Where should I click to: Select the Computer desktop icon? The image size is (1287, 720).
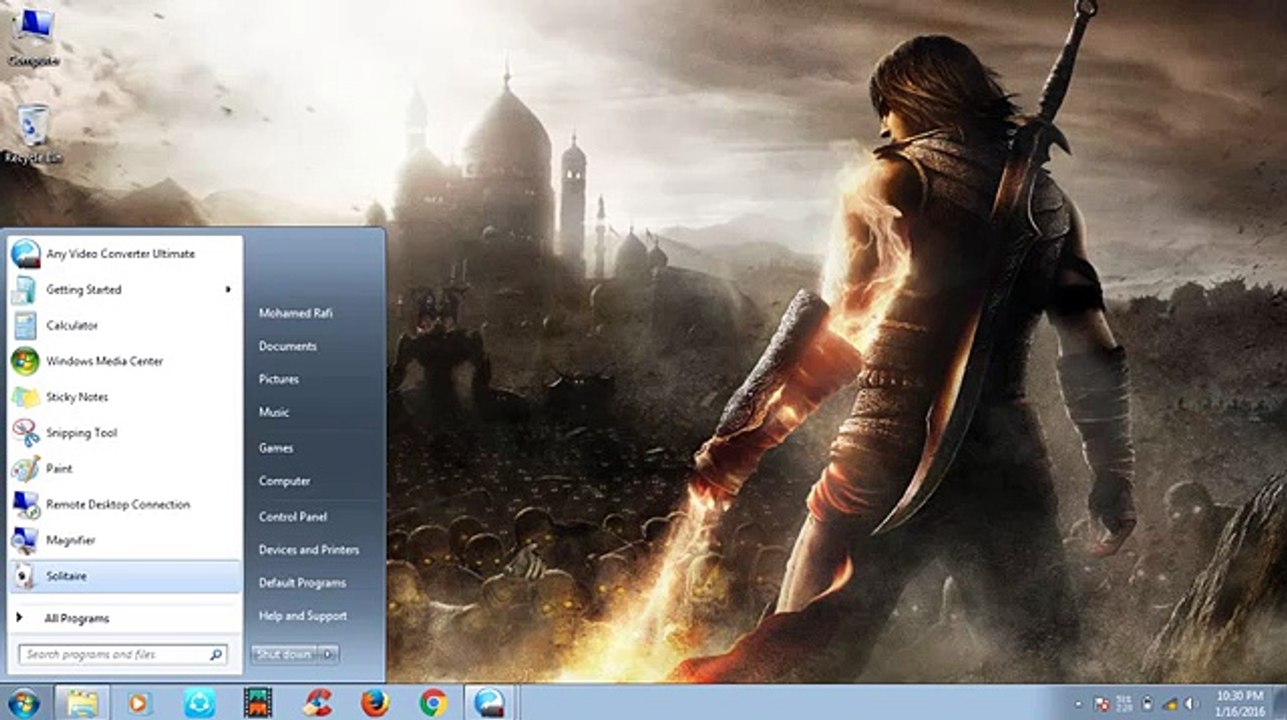(33, 38)
